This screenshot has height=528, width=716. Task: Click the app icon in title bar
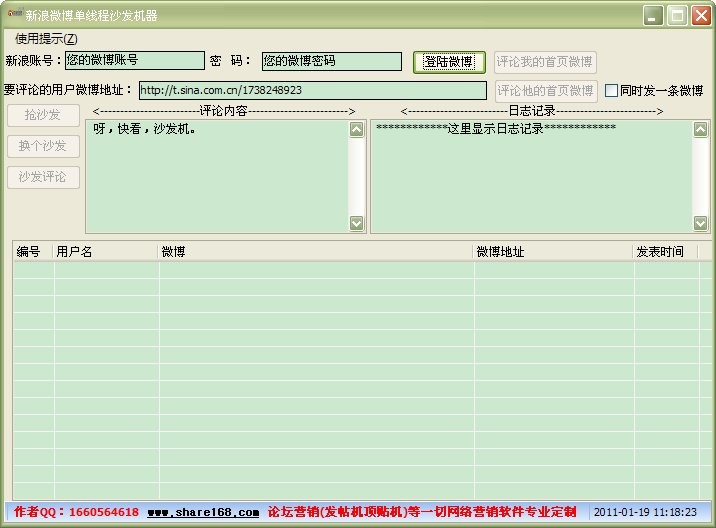pyautogui.click(x=15, y=14)
